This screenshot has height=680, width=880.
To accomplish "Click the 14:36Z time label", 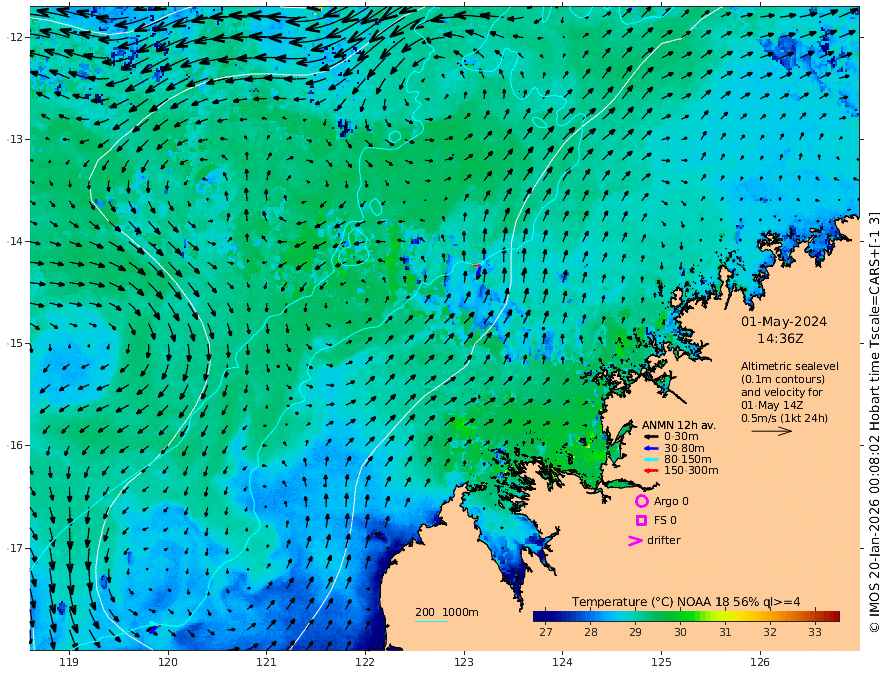I will [x=780, y=339].
